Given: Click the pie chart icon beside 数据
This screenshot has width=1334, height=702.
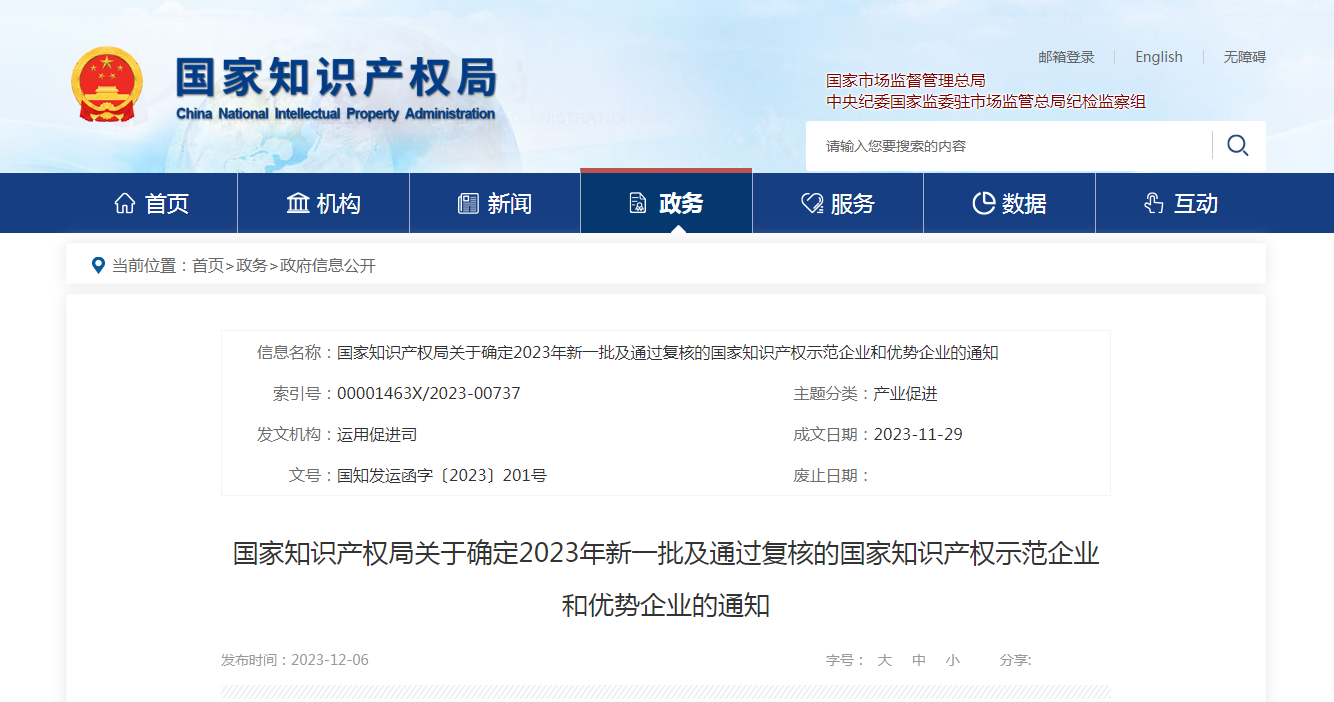Looking at the screenshot, I should 983,204.
